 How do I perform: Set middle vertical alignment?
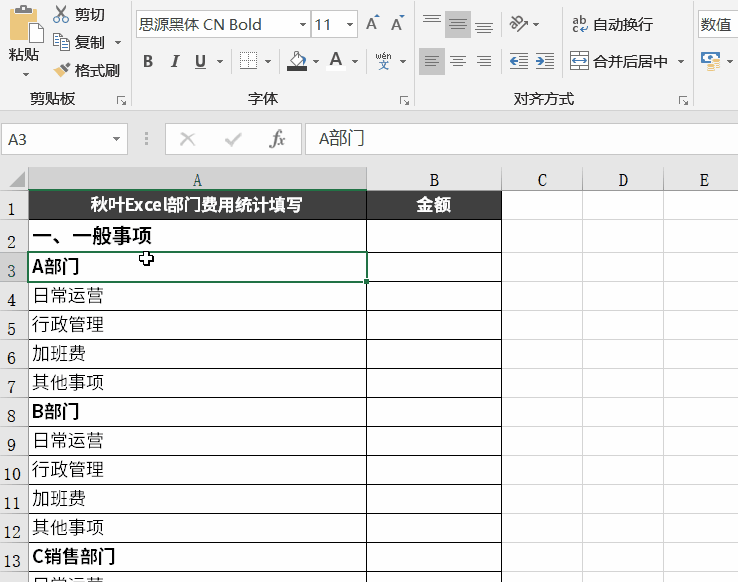(458, 24)
